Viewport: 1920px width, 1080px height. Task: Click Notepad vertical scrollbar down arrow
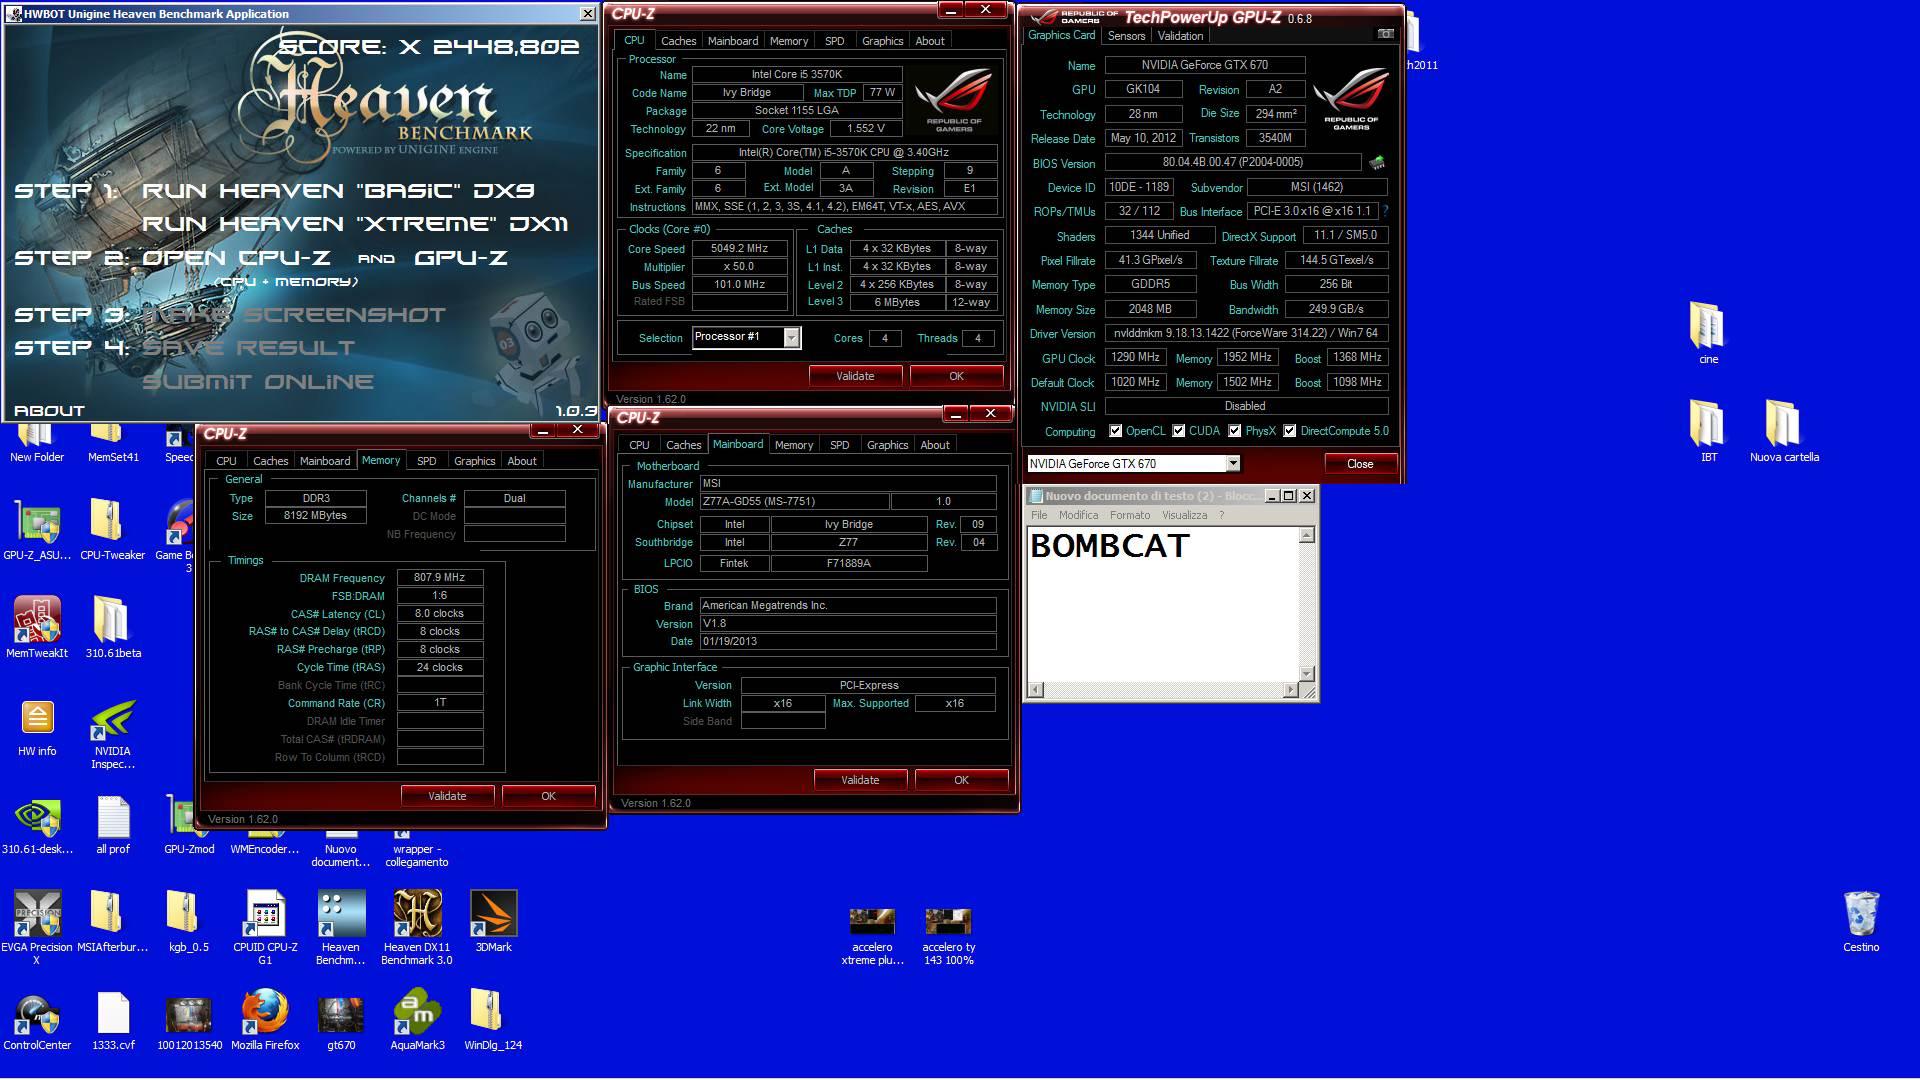(1306, 673)
